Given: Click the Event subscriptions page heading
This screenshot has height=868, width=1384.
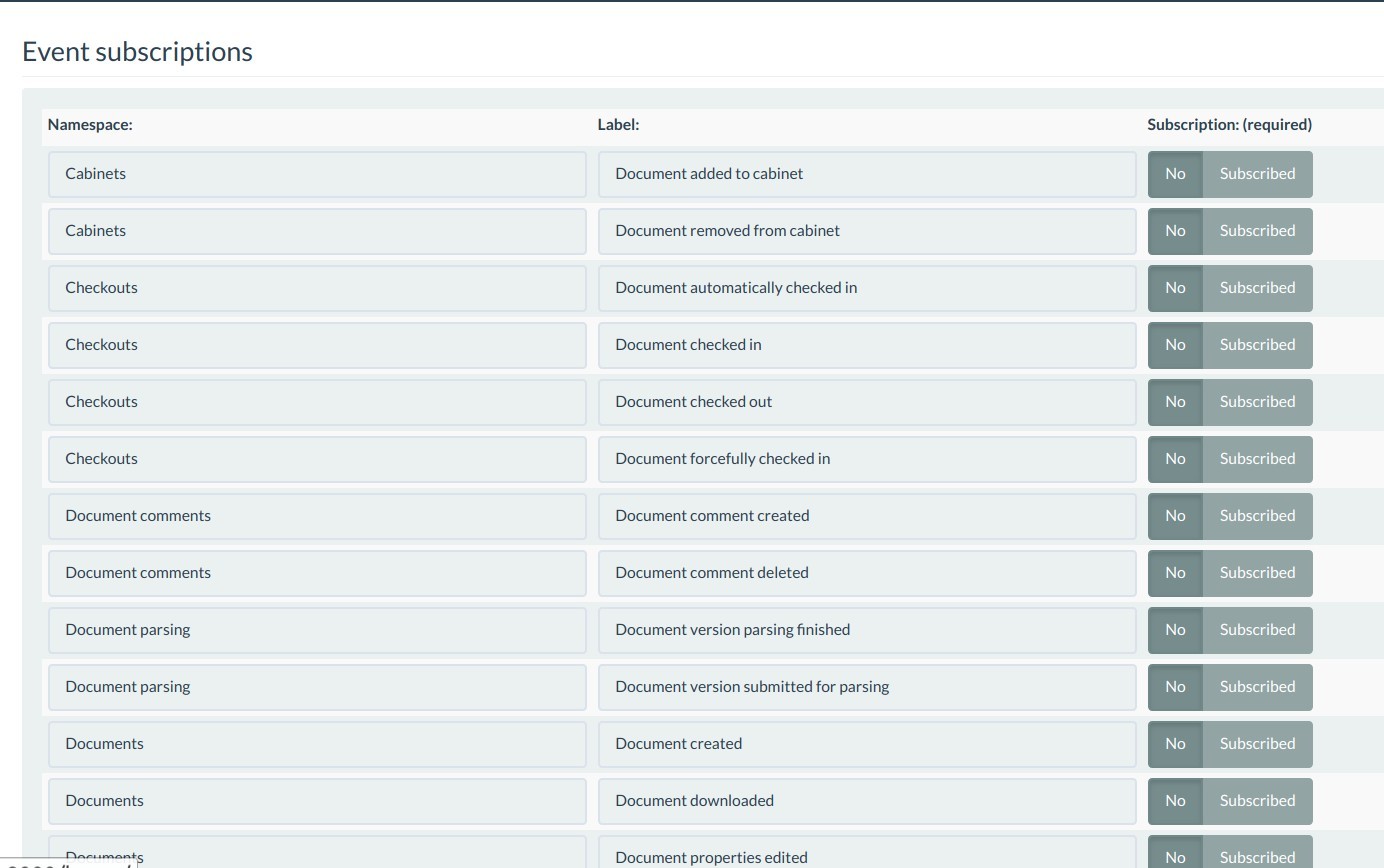Looking at the screenshot, I should 137,52.
